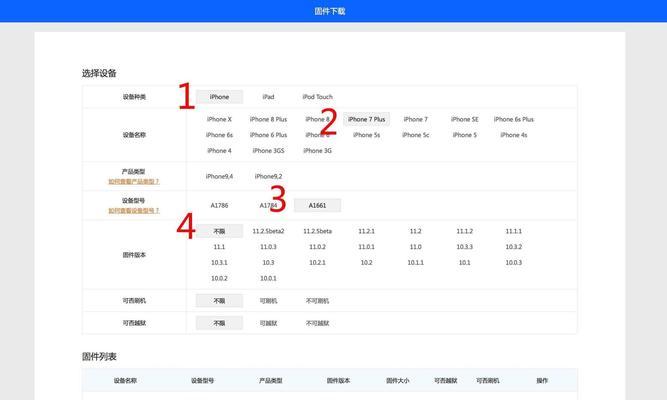Viewport: 667px width, 400px height.
Task: Pick firmware version 10.3.2
Action: 514,247
